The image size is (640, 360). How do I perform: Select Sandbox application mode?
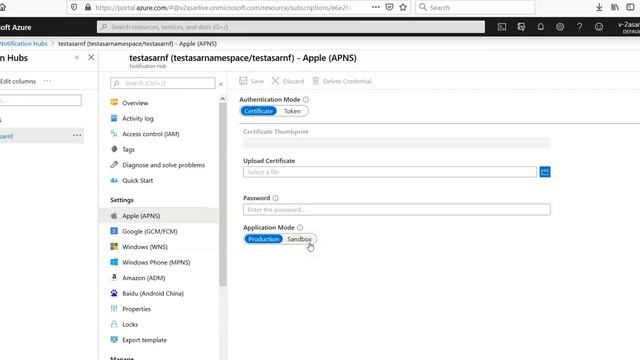click(x=299, y=239)
